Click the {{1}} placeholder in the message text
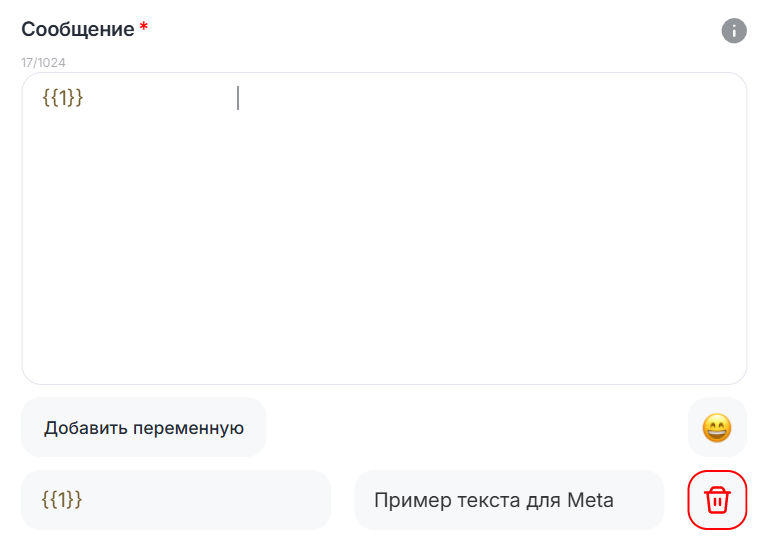The image size is (778, 542). click(62, 98)
